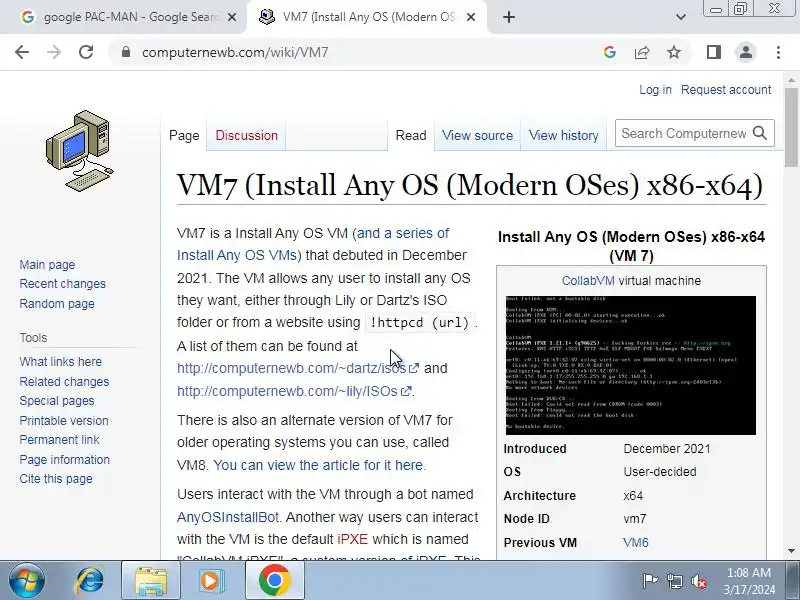Open What links here tool
This screenshot has height=600, width=800.
(60, 362)
